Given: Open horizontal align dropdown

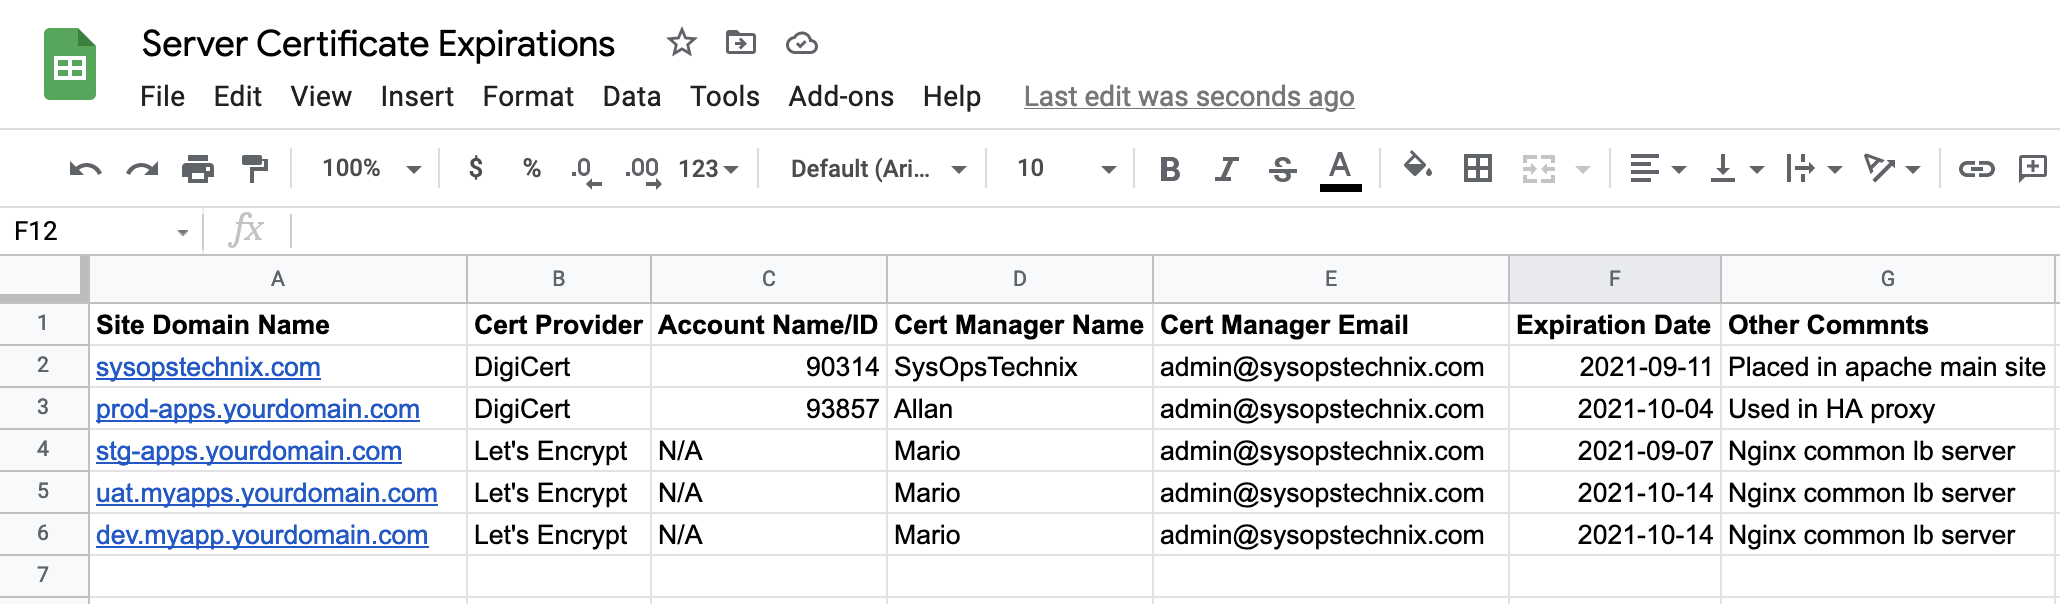Looking at the screenshot, I should tap(1658, 168).
